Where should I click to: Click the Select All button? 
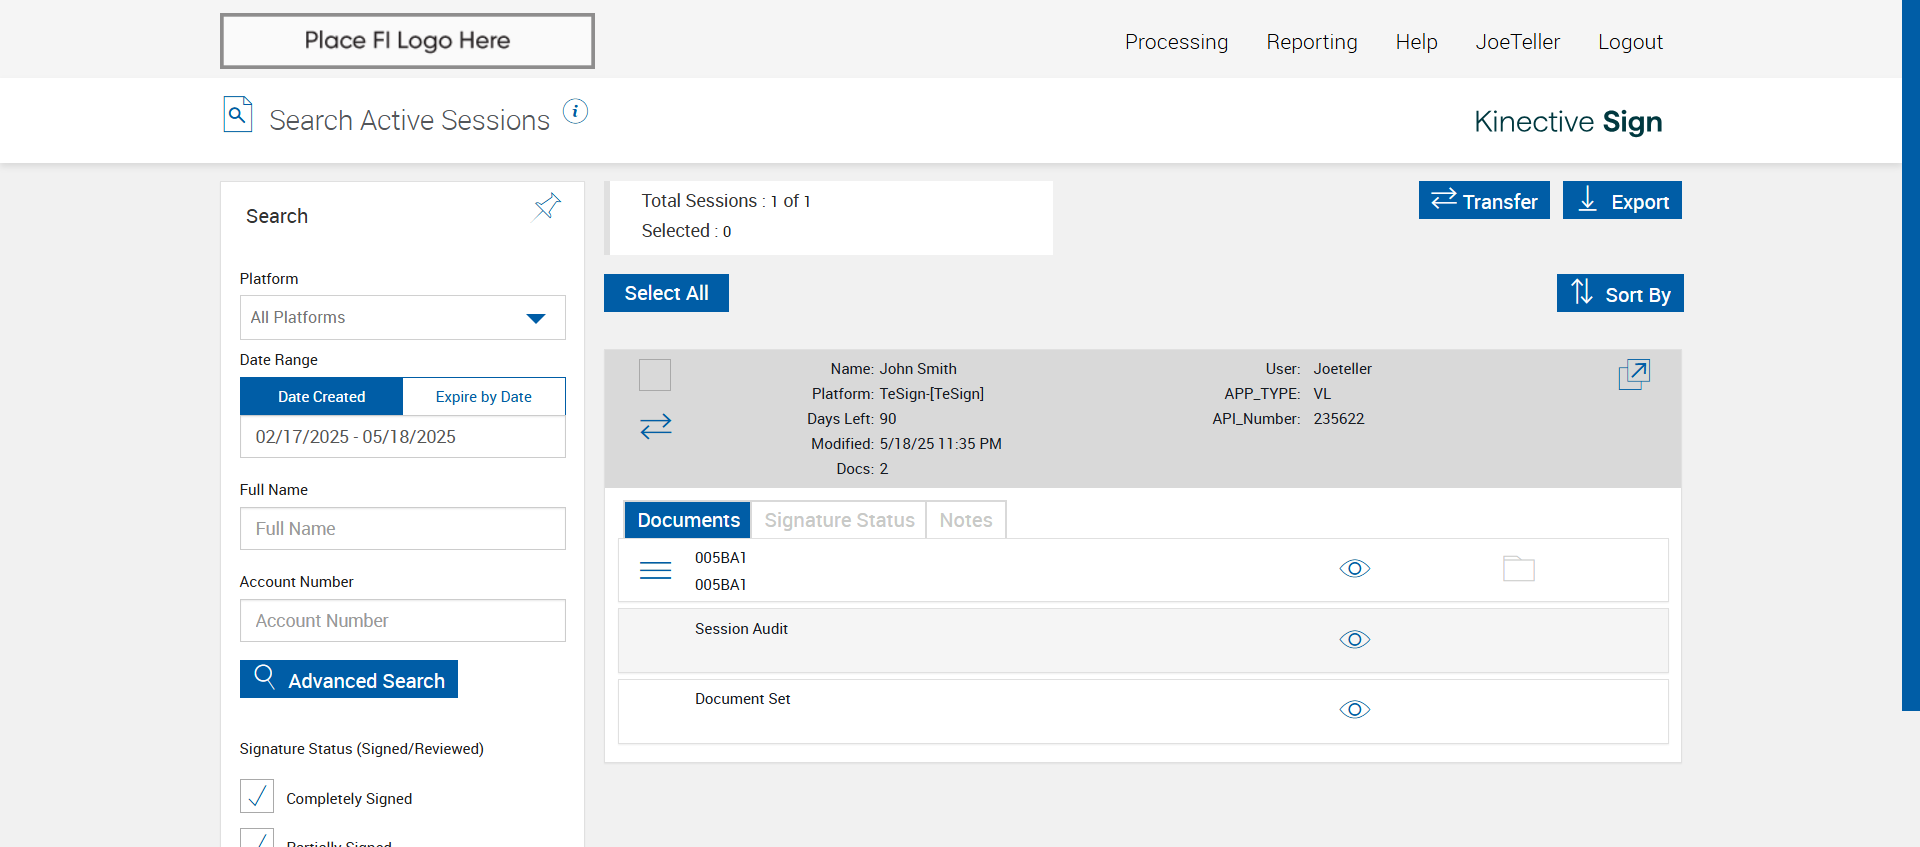666,293
